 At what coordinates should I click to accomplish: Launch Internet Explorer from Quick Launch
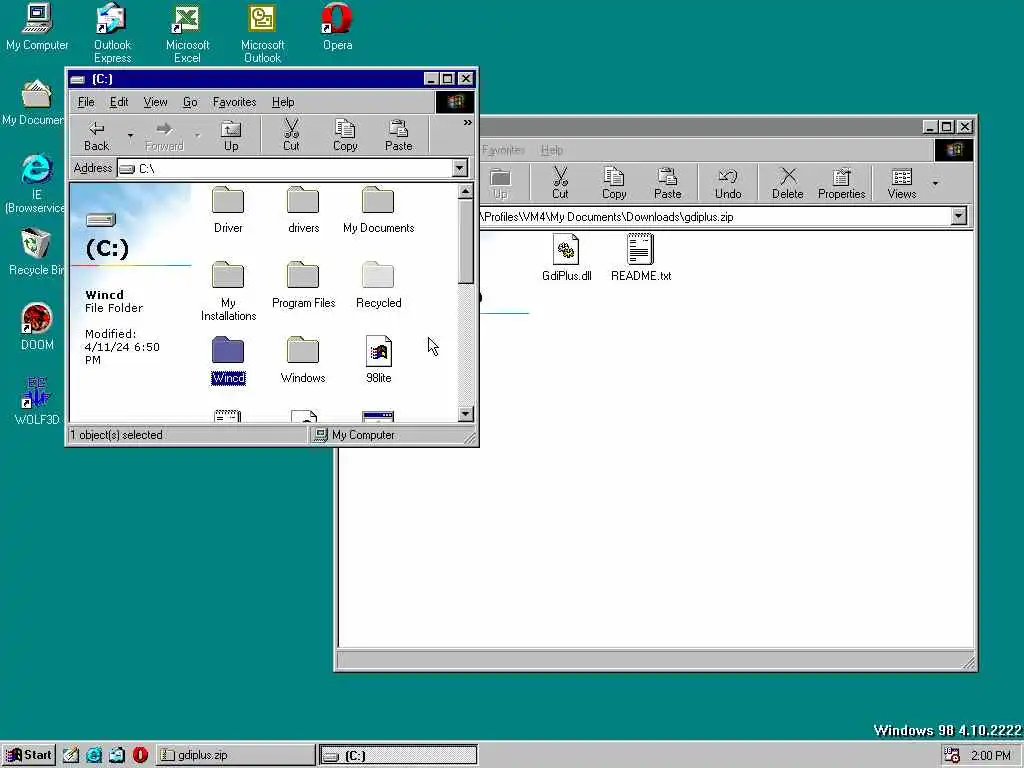coord(93,755)
